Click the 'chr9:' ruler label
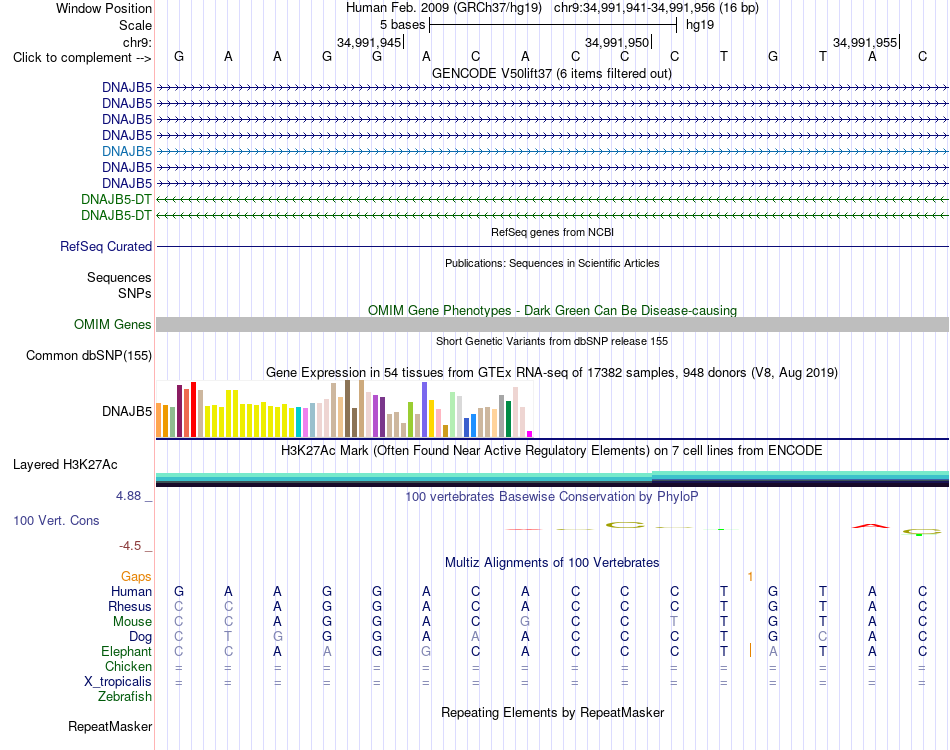Image resolution: width=950 pixels, height=750 pixels. [x=137, y=42]
